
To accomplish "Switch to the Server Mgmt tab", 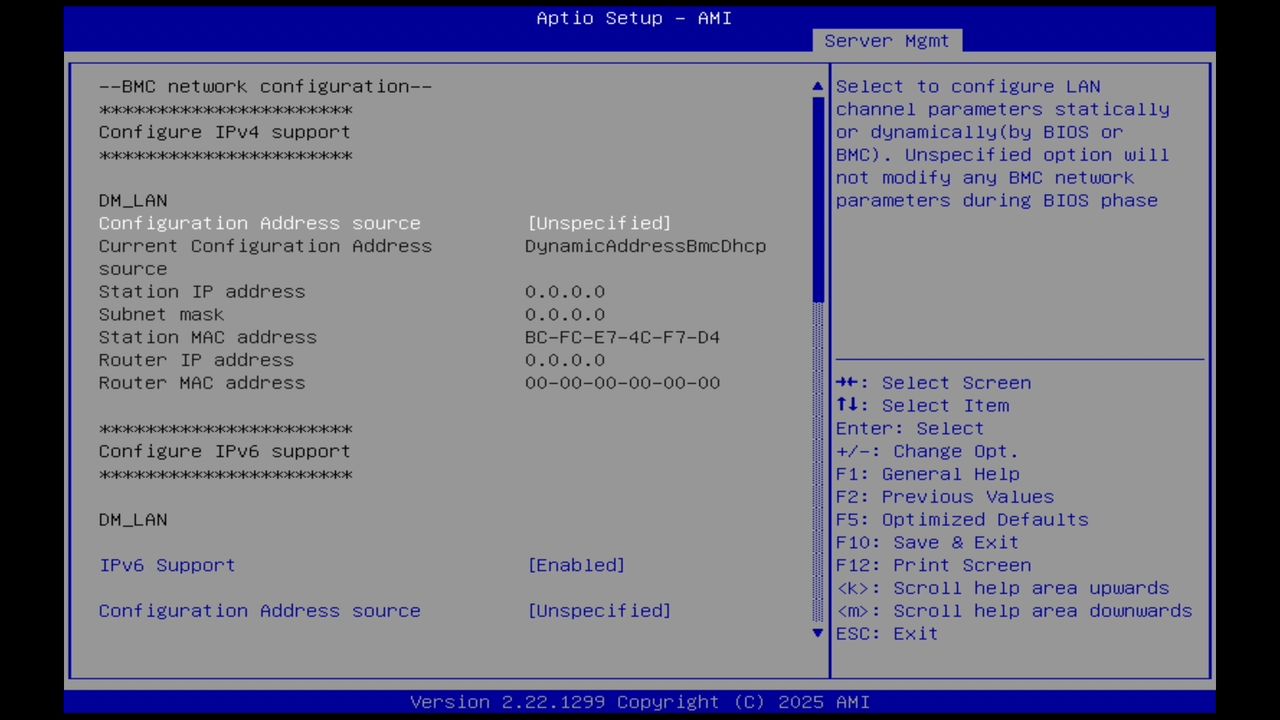I will point(886,40).
